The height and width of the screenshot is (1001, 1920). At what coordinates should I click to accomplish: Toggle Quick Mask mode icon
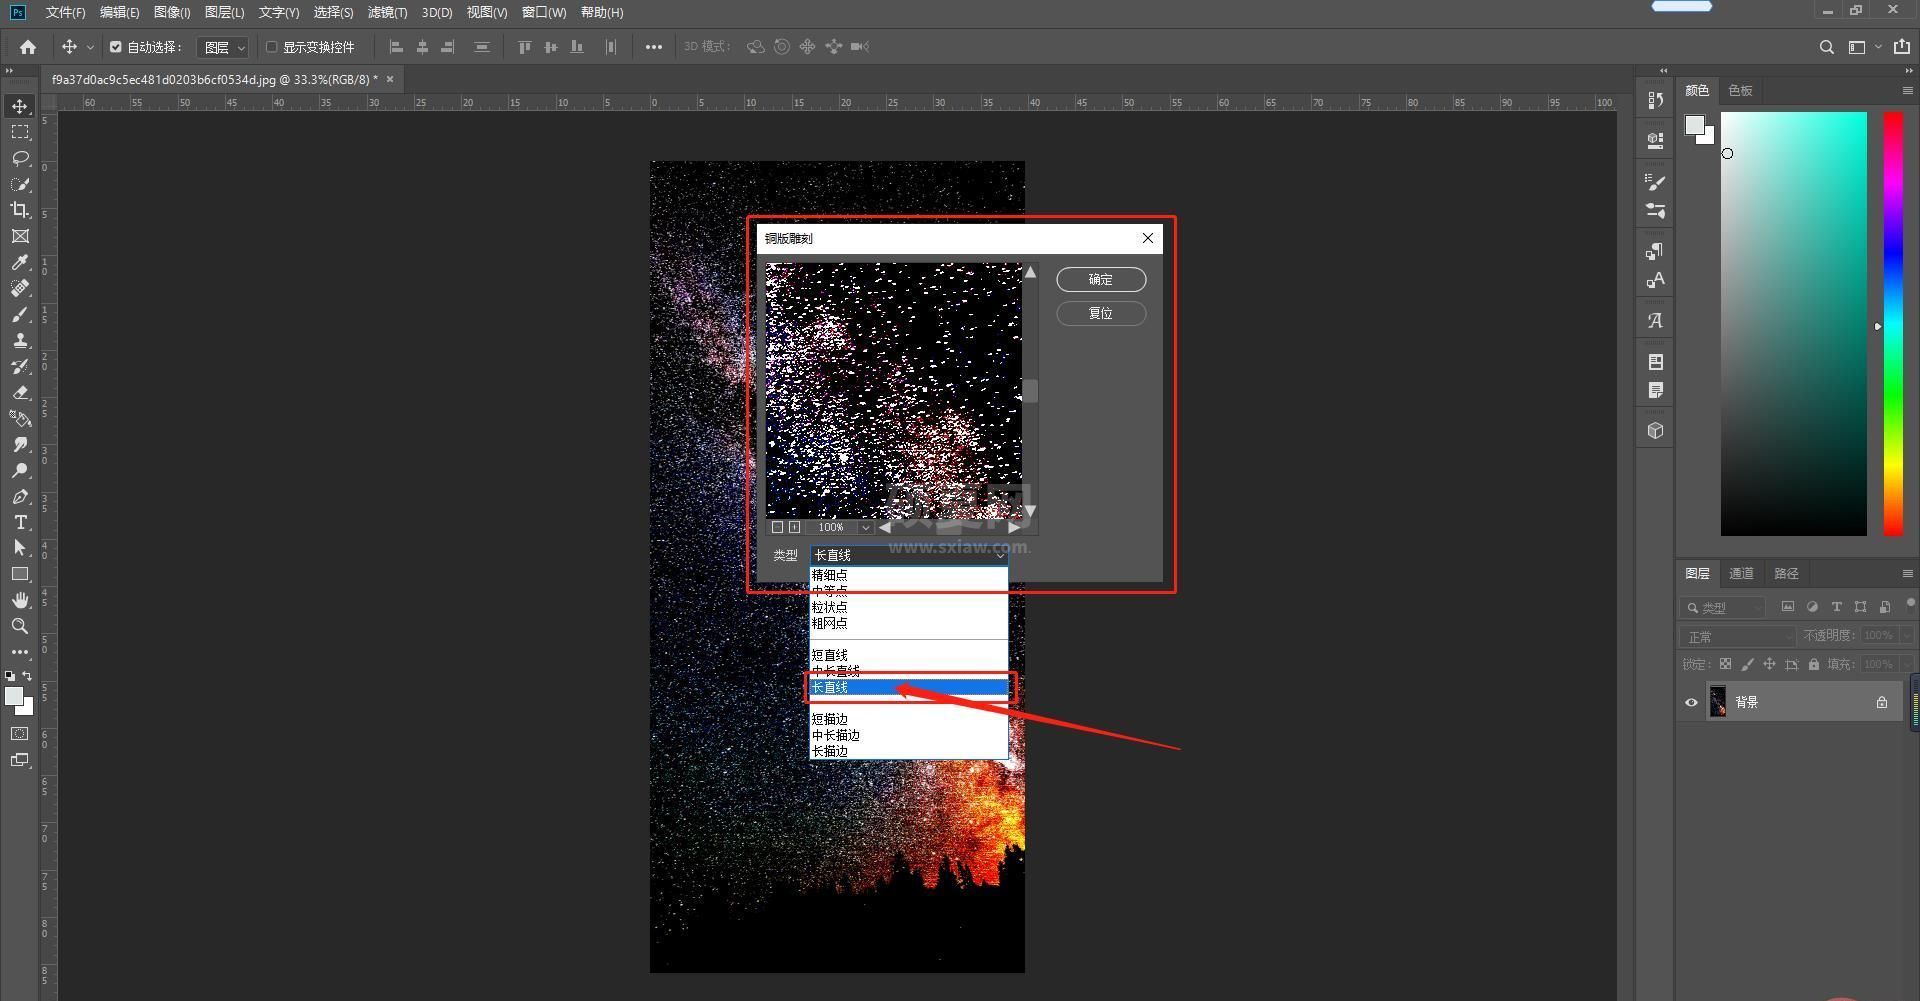pos(20,734)
